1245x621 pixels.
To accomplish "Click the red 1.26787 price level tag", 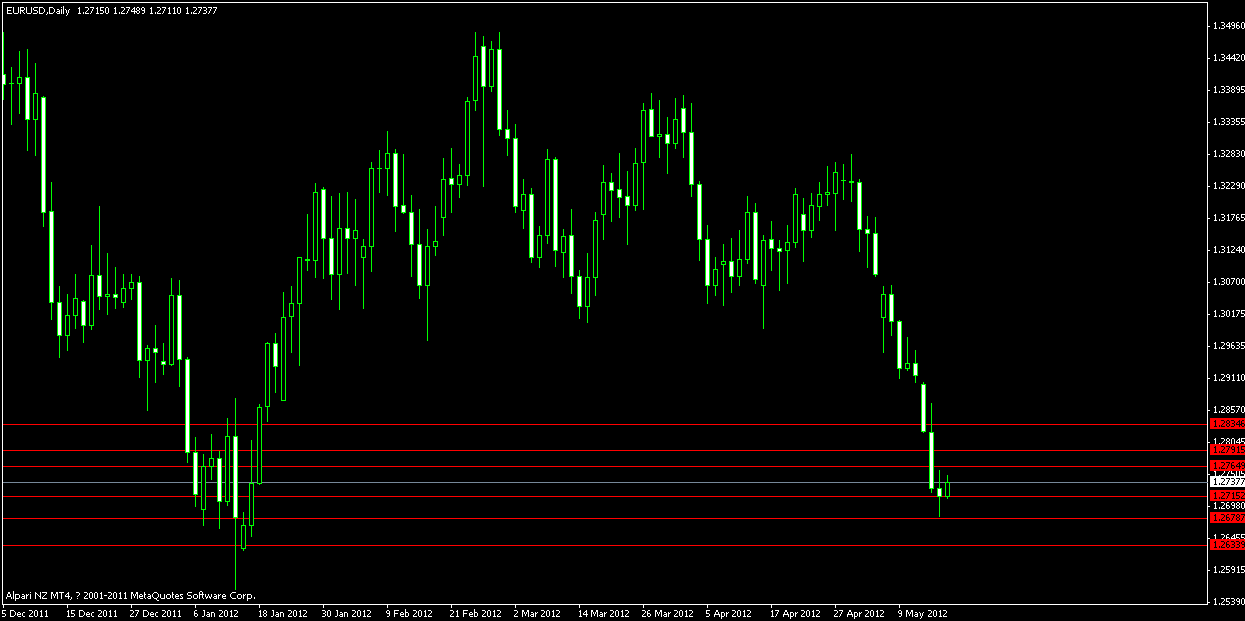I will tap(1227, 518).
